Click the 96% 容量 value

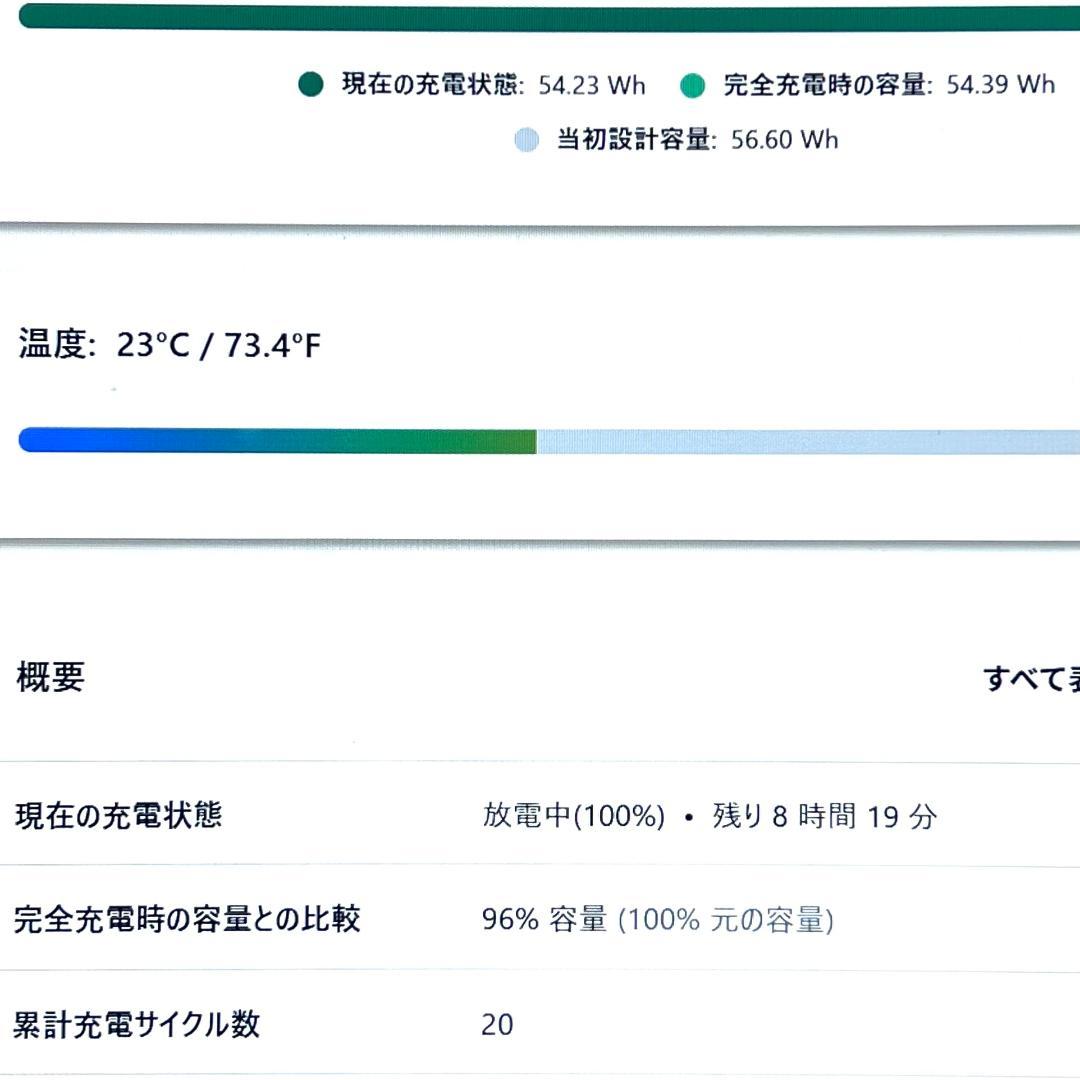click(x=544, y=920)
